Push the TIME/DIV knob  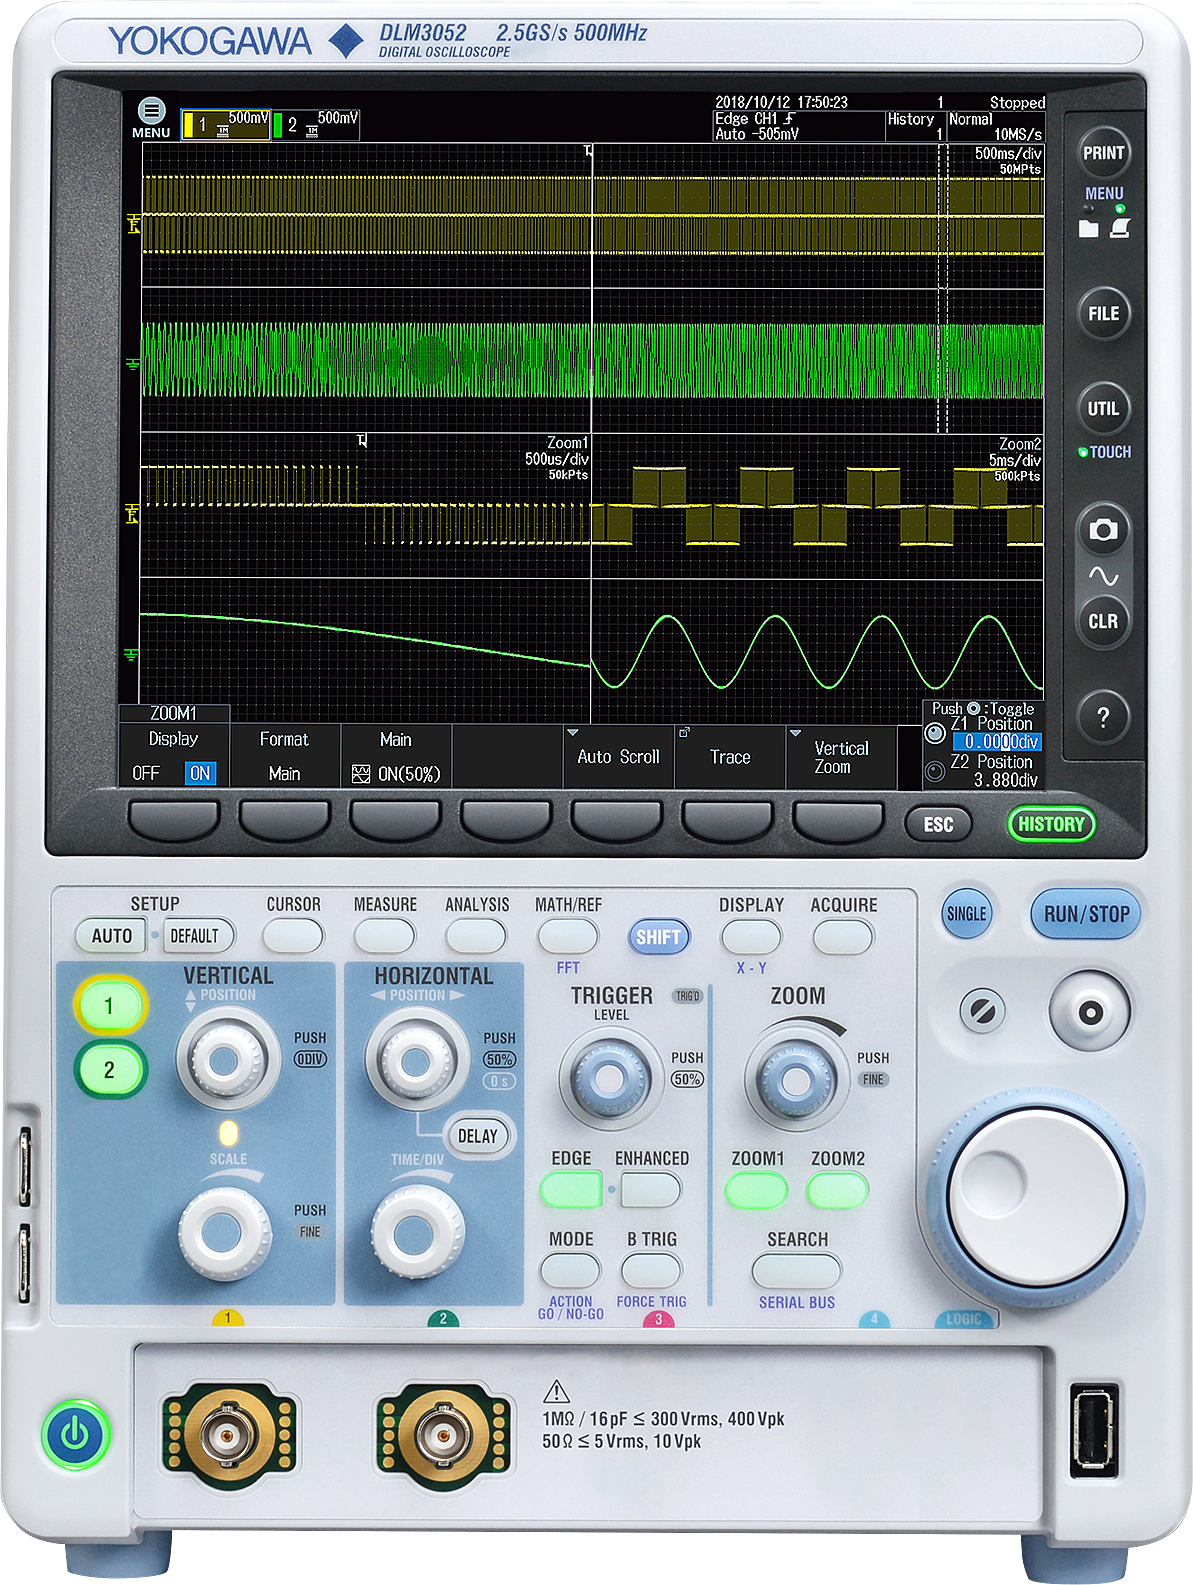(x=417, y=1233)
